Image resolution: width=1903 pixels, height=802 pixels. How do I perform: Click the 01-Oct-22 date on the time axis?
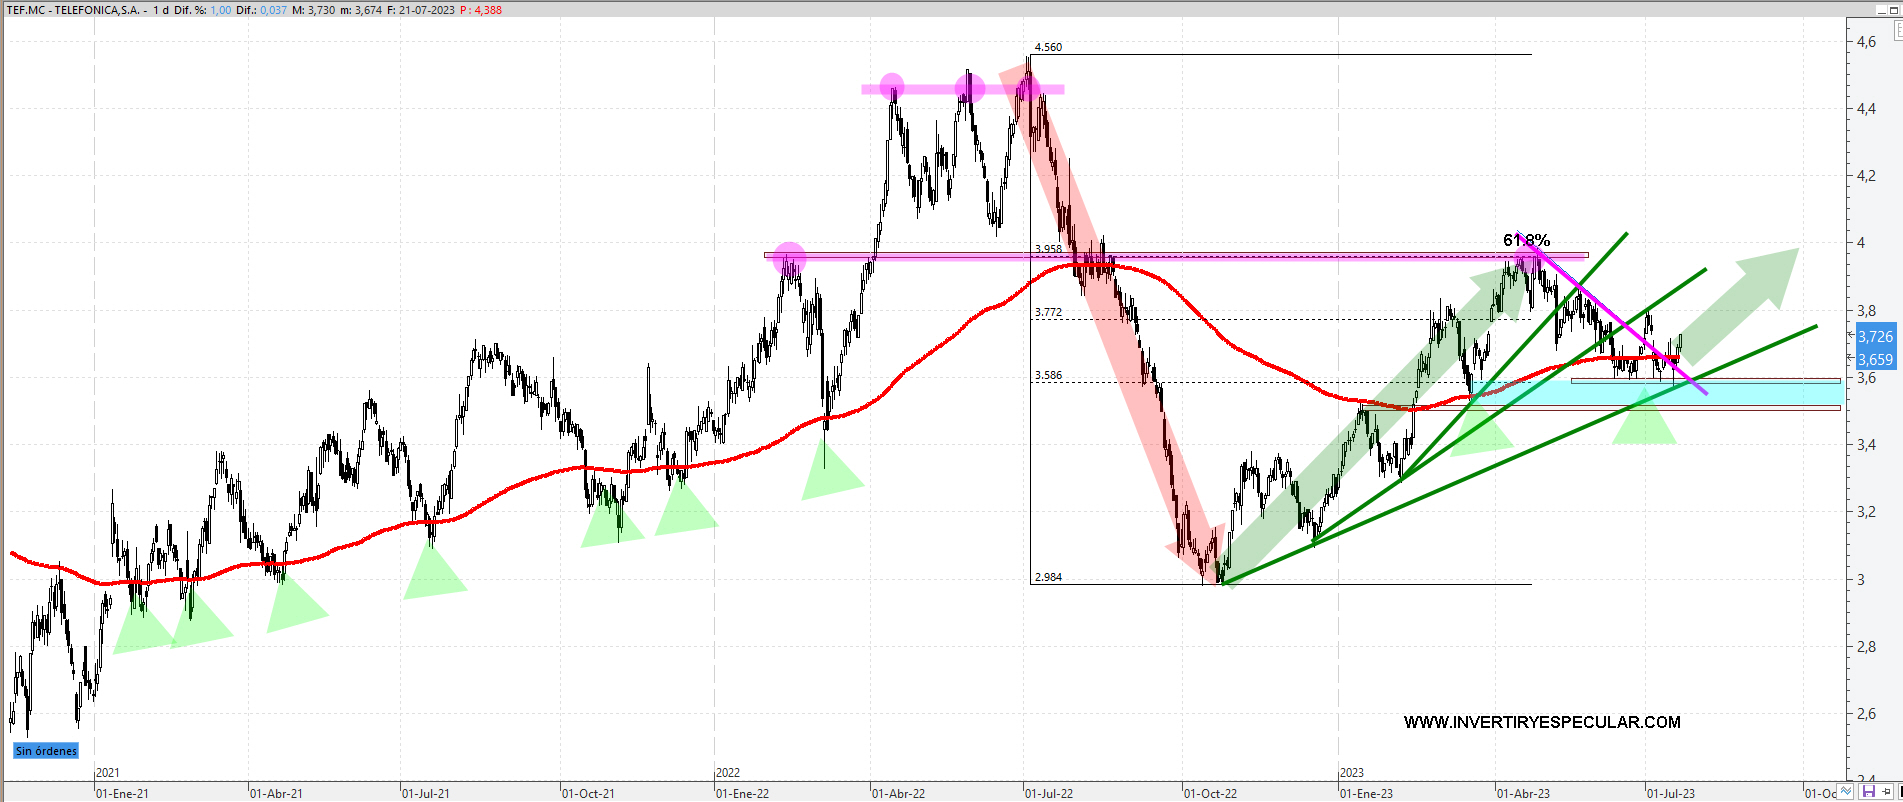coord(1210,793)
